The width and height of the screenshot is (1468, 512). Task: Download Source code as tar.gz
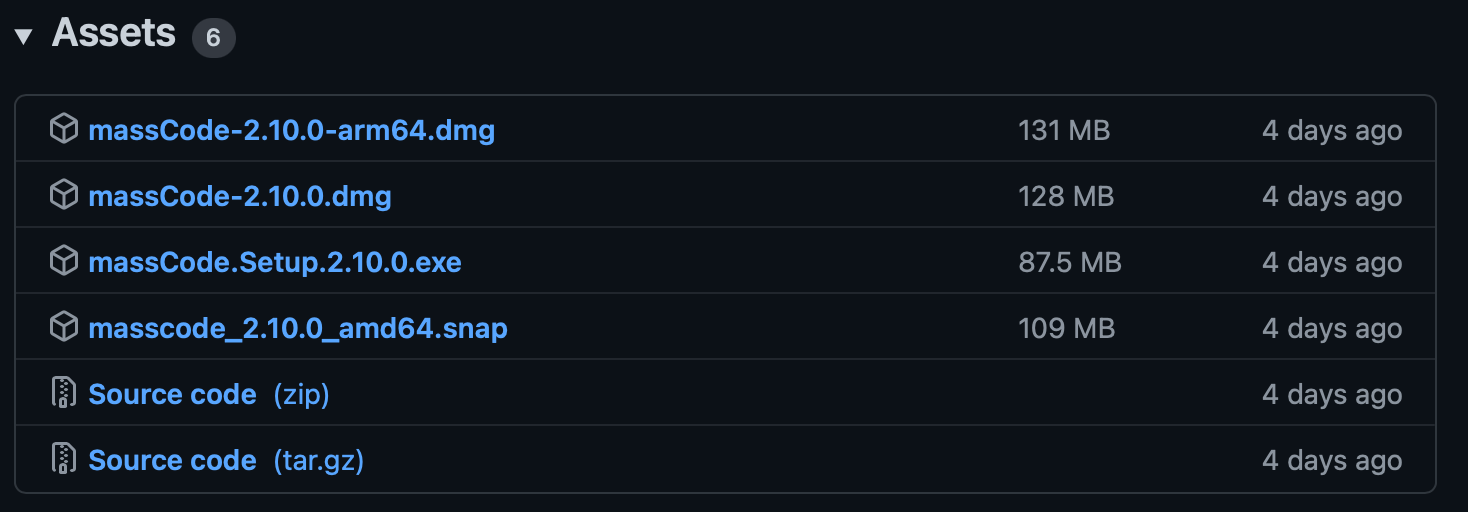[226, 460]
